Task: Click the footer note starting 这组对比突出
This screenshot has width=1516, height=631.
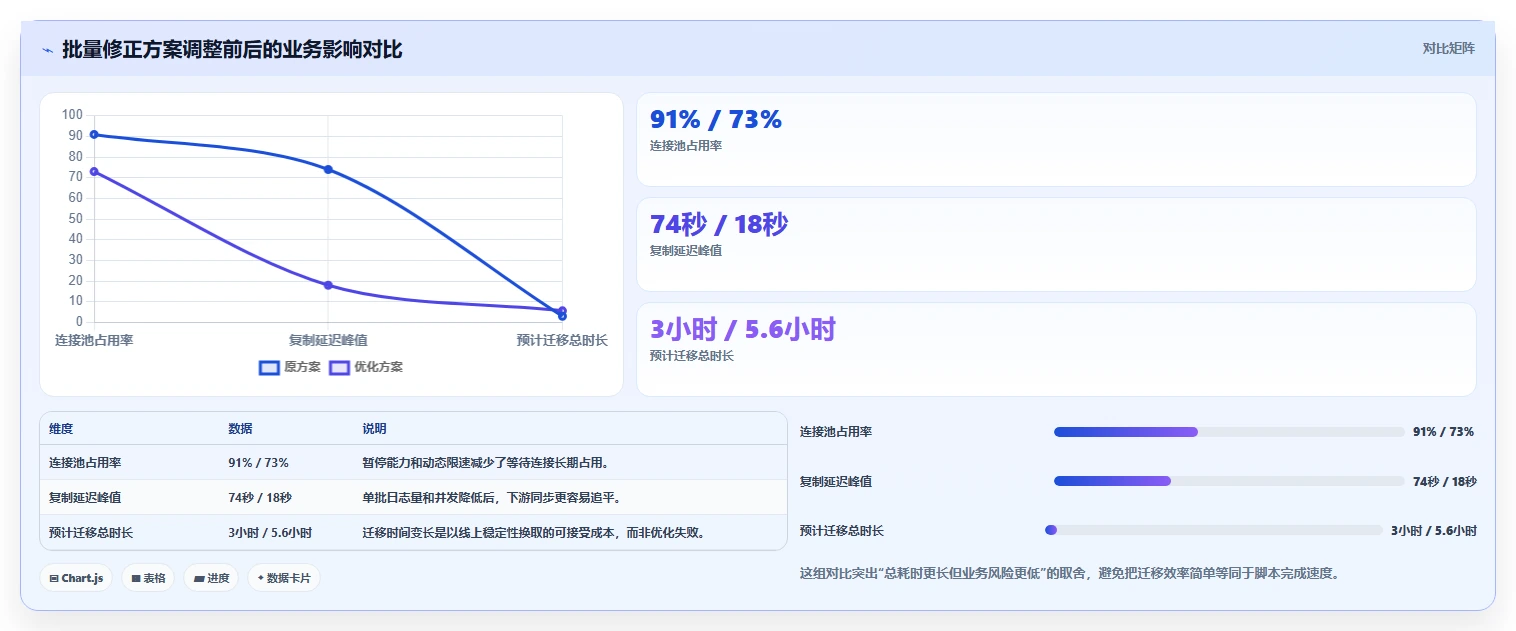Action: (x=1068, y=573)
